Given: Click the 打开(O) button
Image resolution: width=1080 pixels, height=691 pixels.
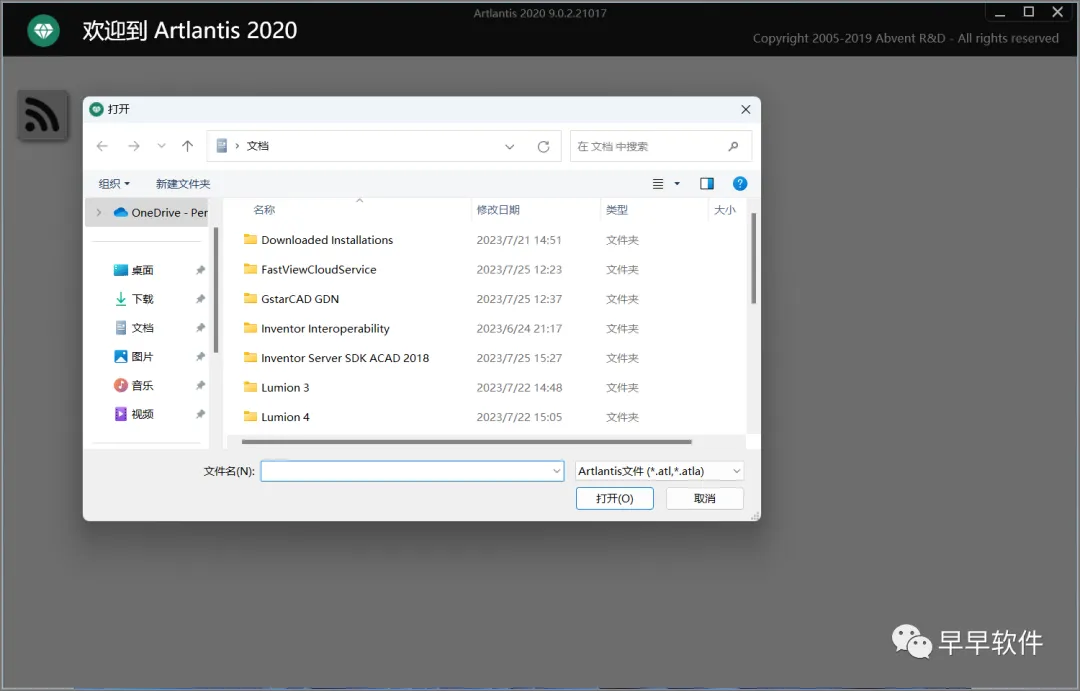Looking at the screenshot, I should click(x=614, y=499).
